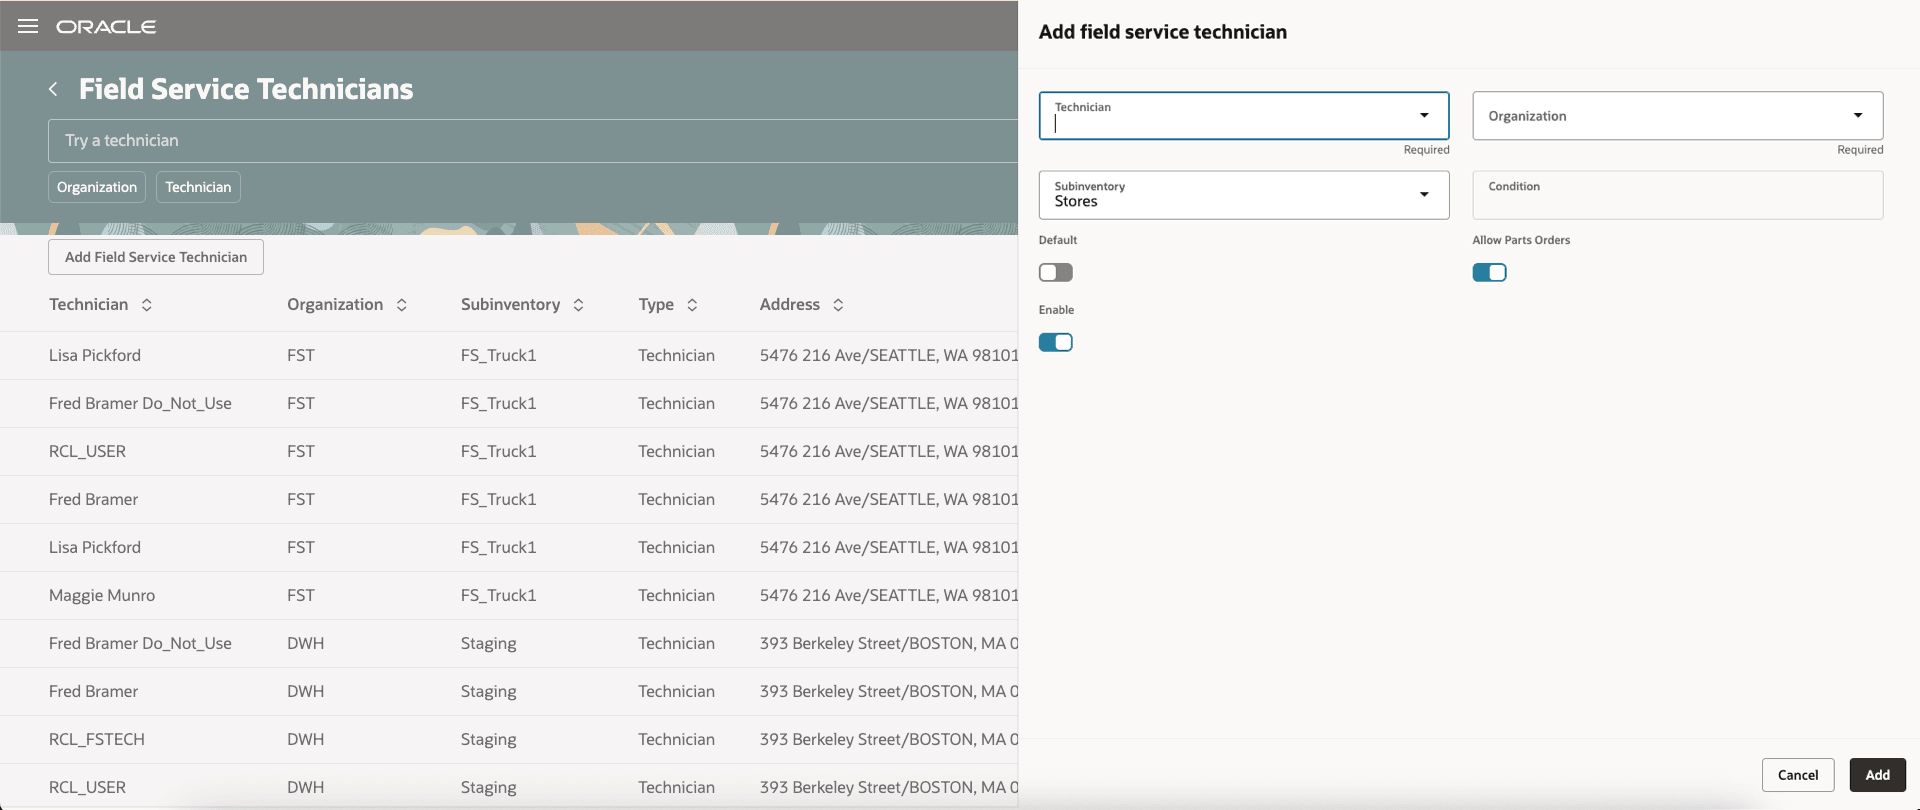Turn off Allow Parts Orders toggle
This screenshot has height=810, width=1920.
pos(1489,272)
